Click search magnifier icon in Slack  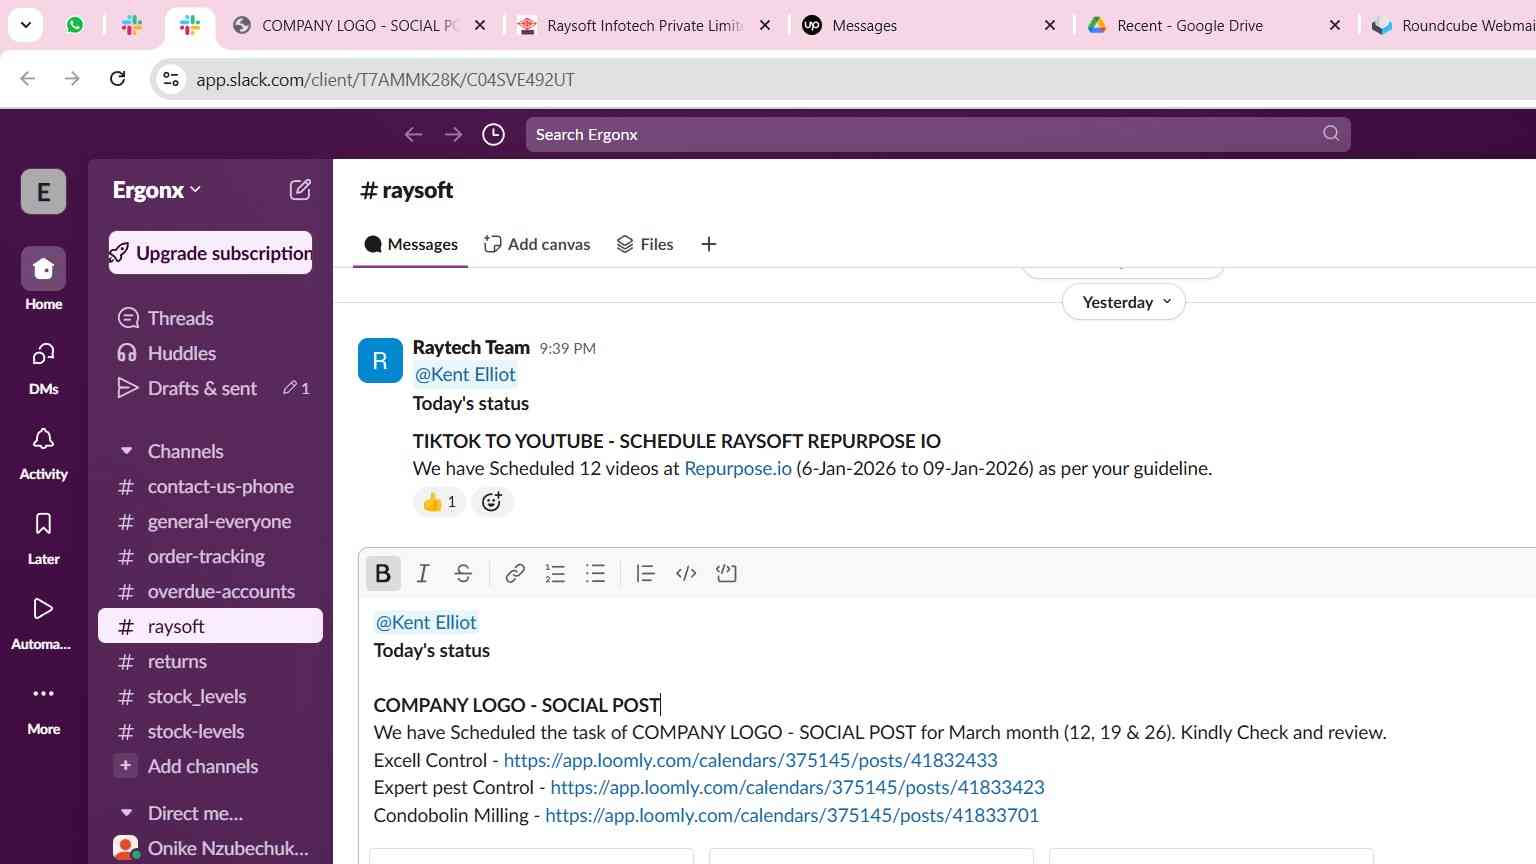(x=1331, y=133)
